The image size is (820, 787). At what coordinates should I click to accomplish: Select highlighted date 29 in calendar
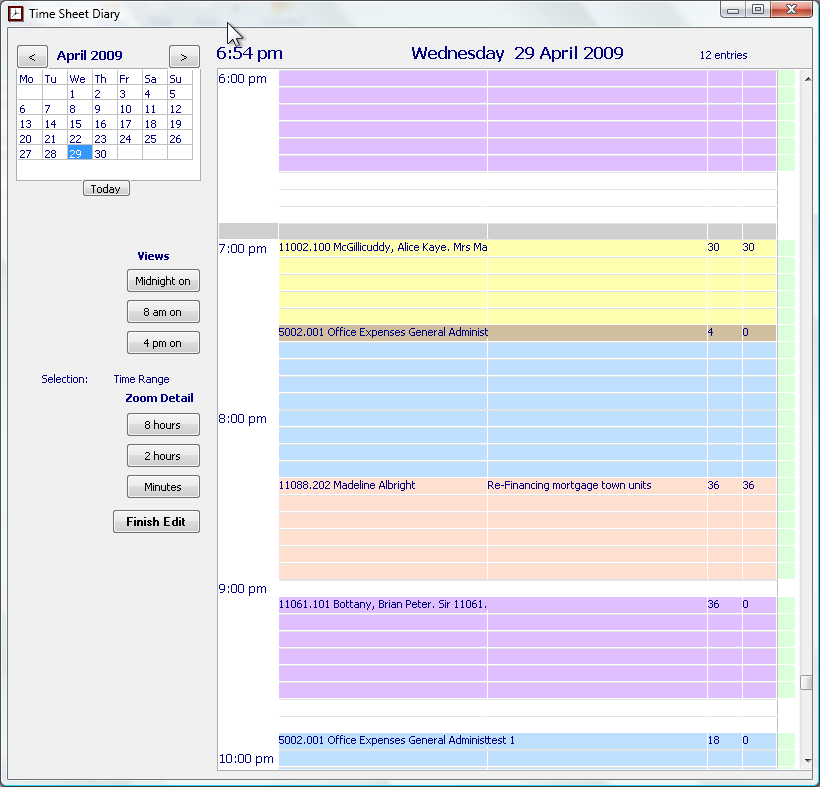(77, 154)
